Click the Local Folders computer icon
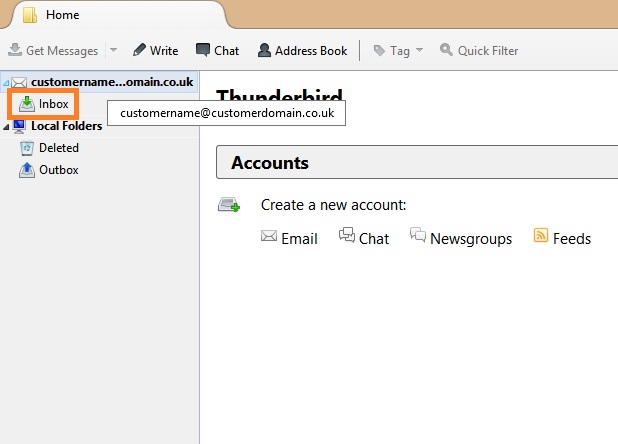 (19, 126)
